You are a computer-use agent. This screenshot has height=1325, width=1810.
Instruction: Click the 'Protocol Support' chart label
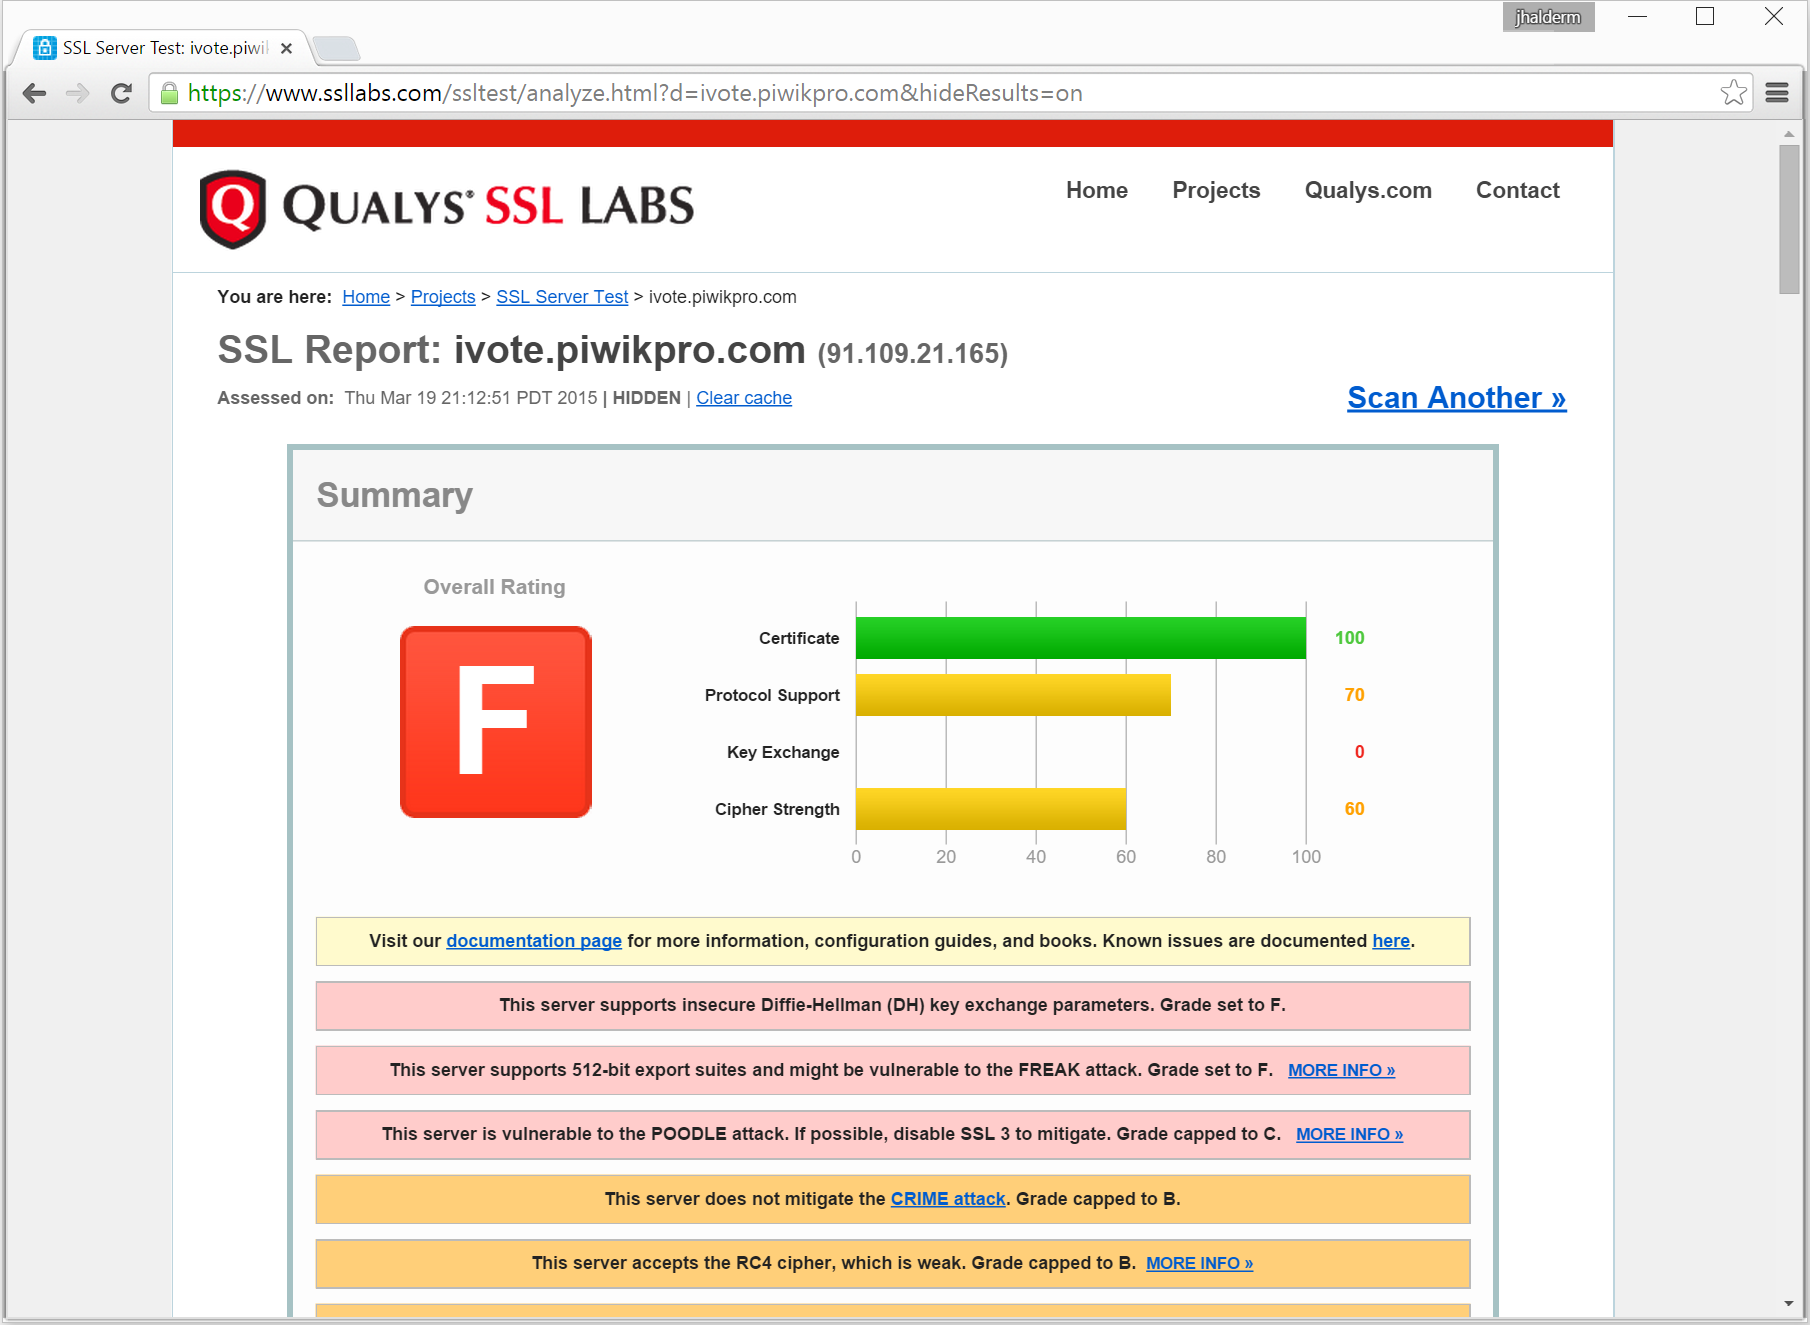click(772, 695)
